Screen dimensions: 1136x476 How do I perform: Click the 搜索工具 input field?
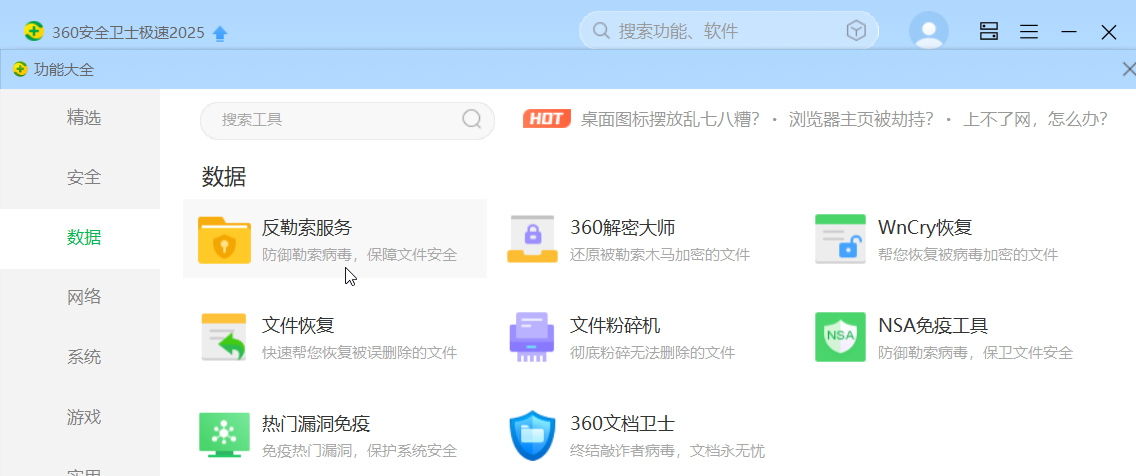tap(347, 120)
